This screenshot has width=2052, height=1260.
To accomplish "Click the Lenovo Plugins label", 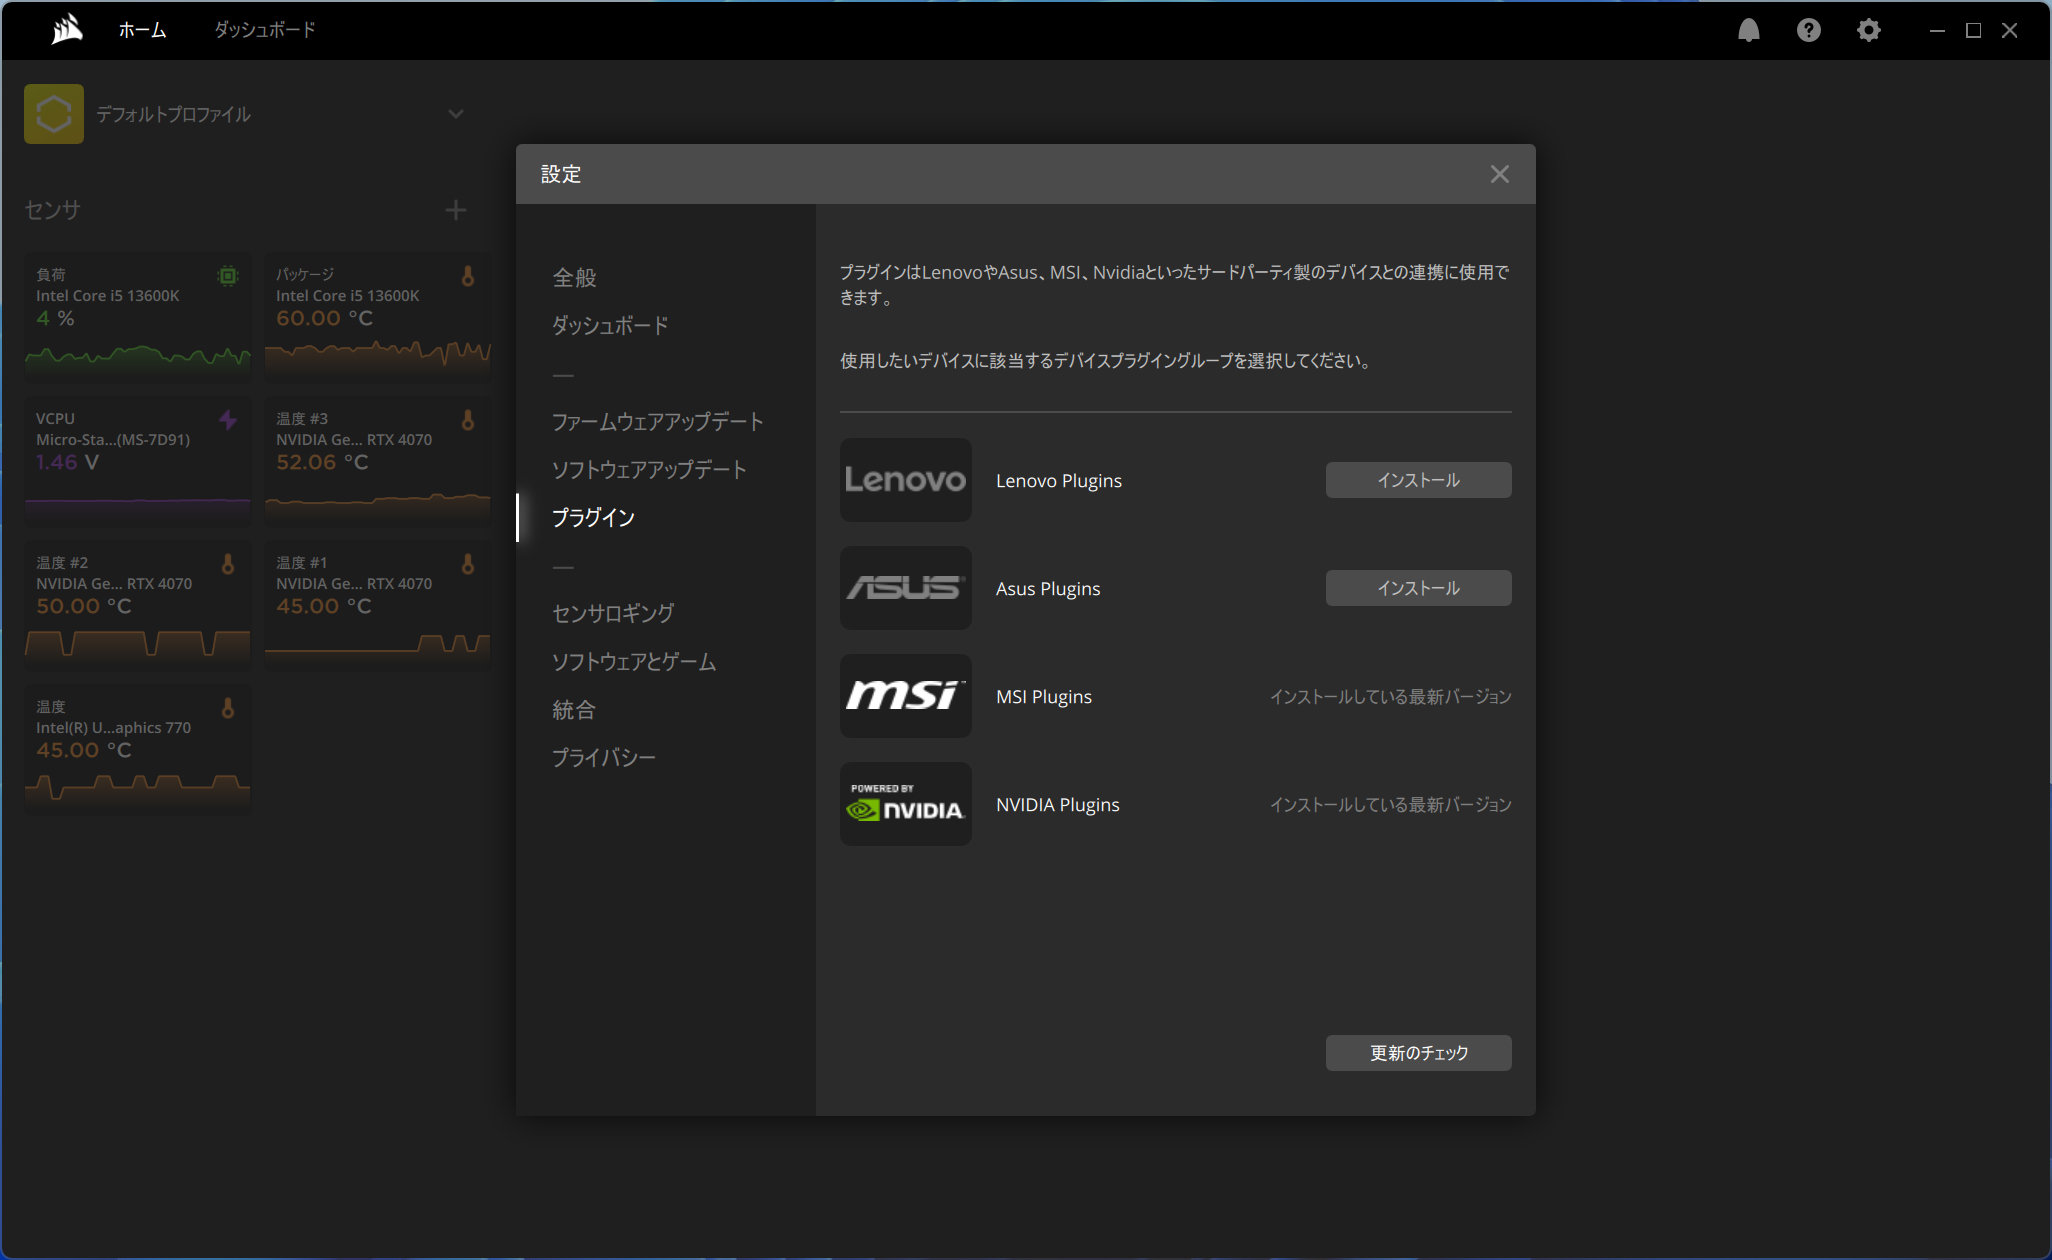I will tap(1059, 480).
